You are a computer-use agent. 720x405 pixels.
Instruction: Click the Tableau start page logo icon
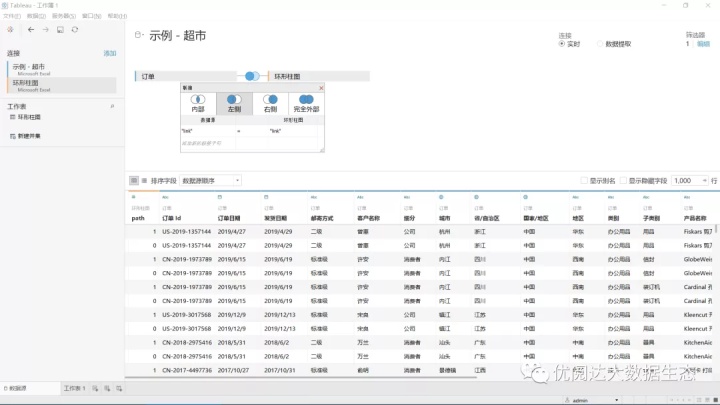click(x=10, y=29)
